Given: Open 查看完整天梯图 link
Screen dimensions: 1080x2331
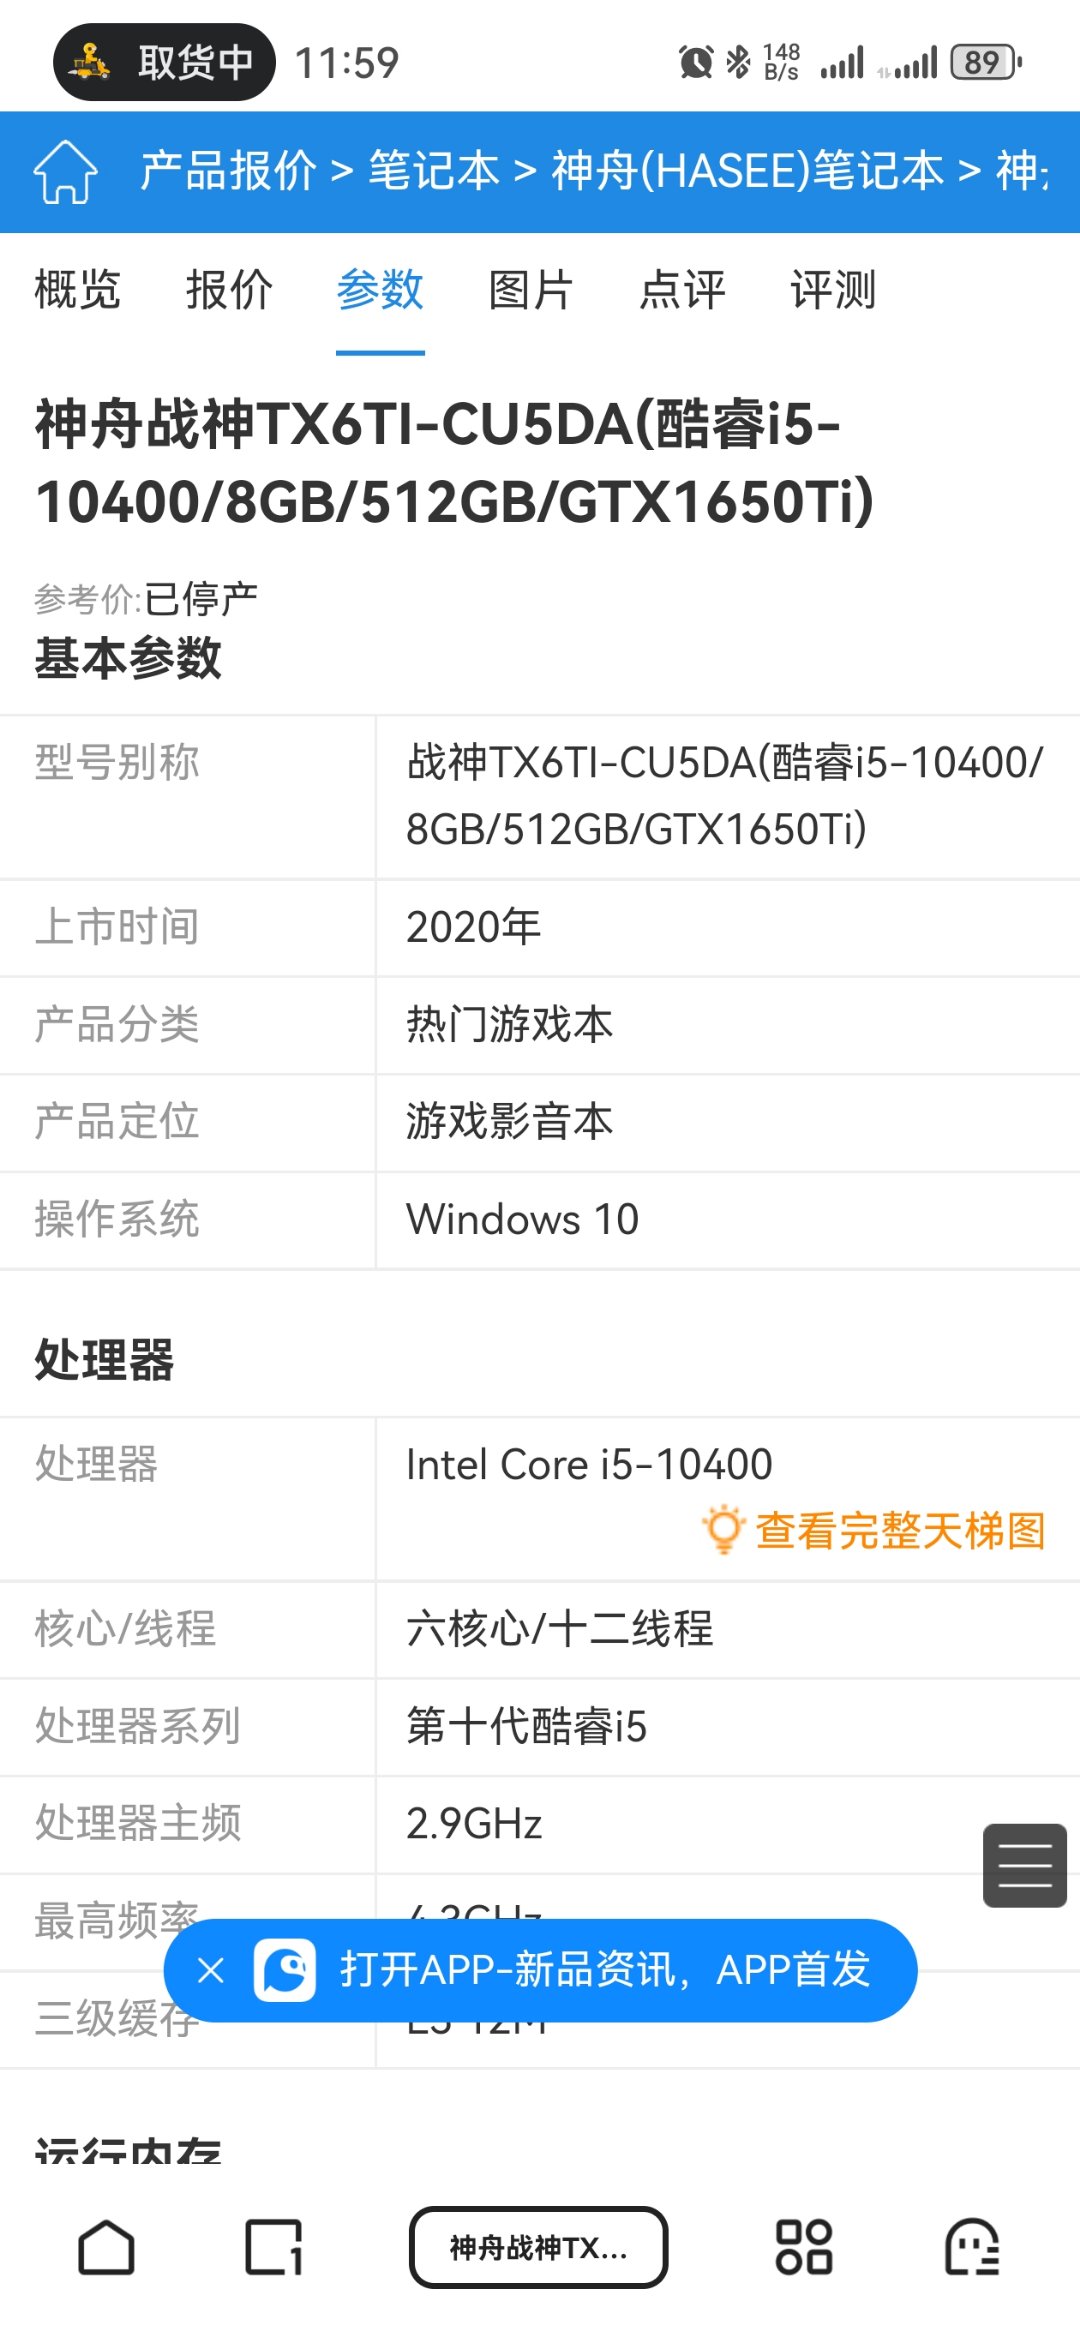Looking at the screenshot, I should click(x=900, y=1530).
